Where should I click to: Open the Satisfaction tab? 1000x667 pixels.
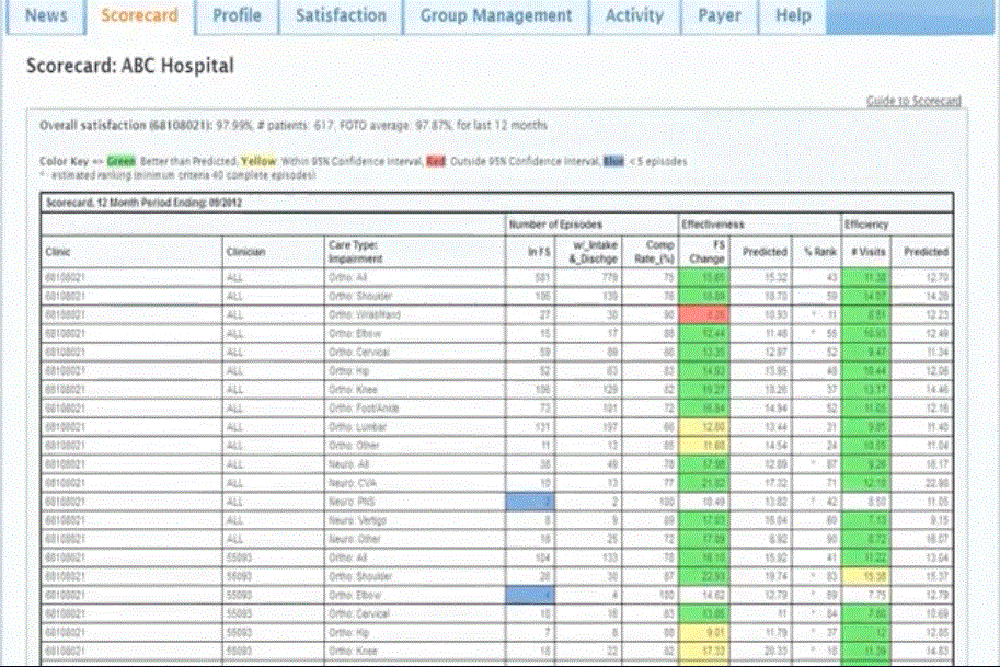click(x=341, y=16)
